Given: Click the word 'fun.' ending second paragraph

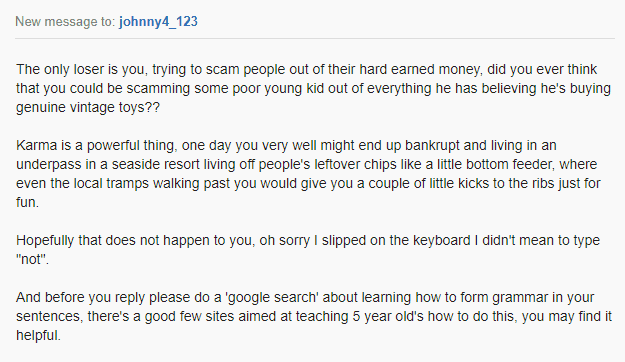Looking at the screenshot, I should point(27,202).
